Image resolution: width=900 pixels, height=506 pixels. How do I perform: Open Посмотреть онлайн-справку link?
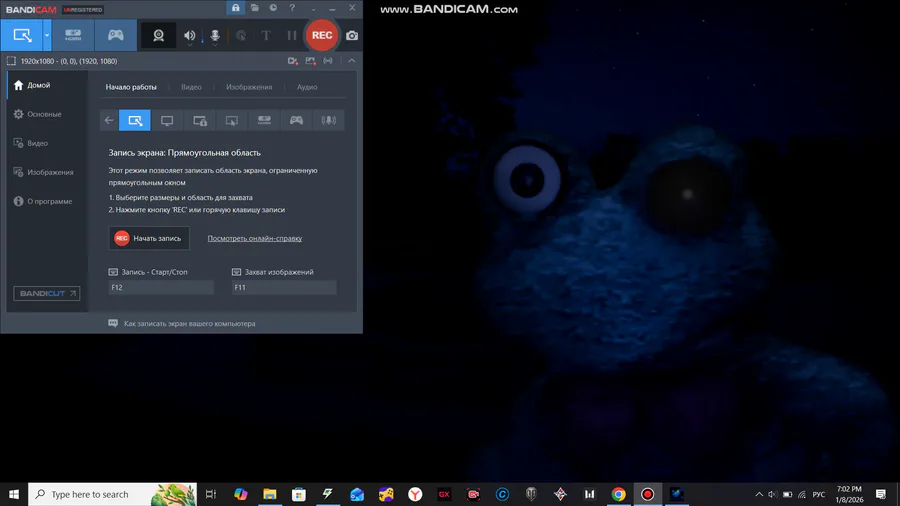point(254,238)
